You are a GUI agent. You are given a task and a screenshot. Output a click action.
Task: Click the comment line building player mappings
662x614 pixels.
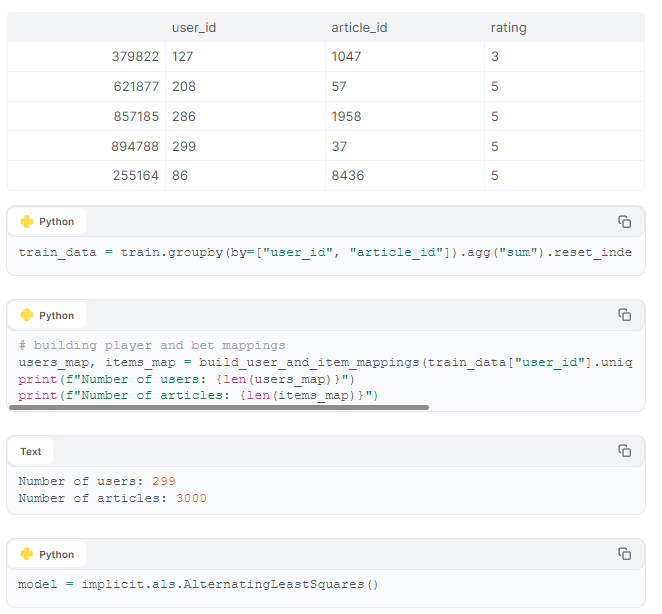click(152, 345)
